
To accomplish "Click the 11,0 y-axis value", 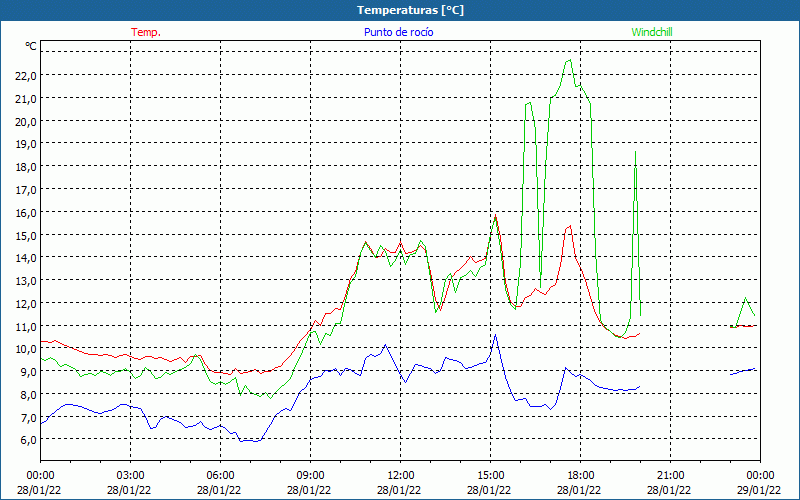I will coord(26,326).
